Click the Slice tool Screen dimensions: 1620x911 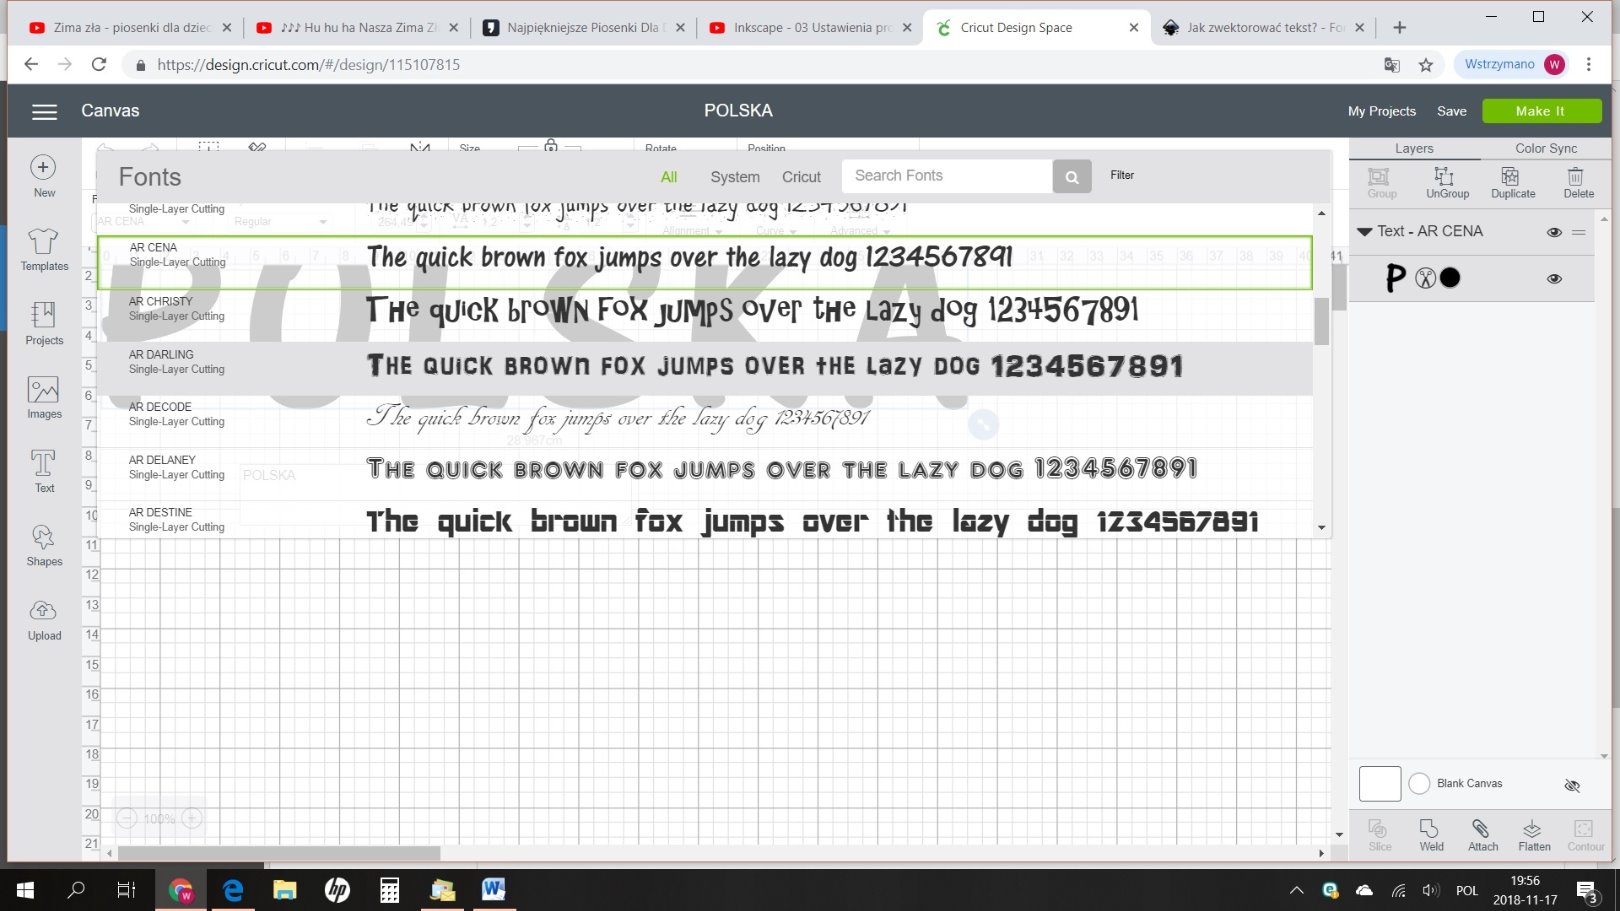point(1379,834)
